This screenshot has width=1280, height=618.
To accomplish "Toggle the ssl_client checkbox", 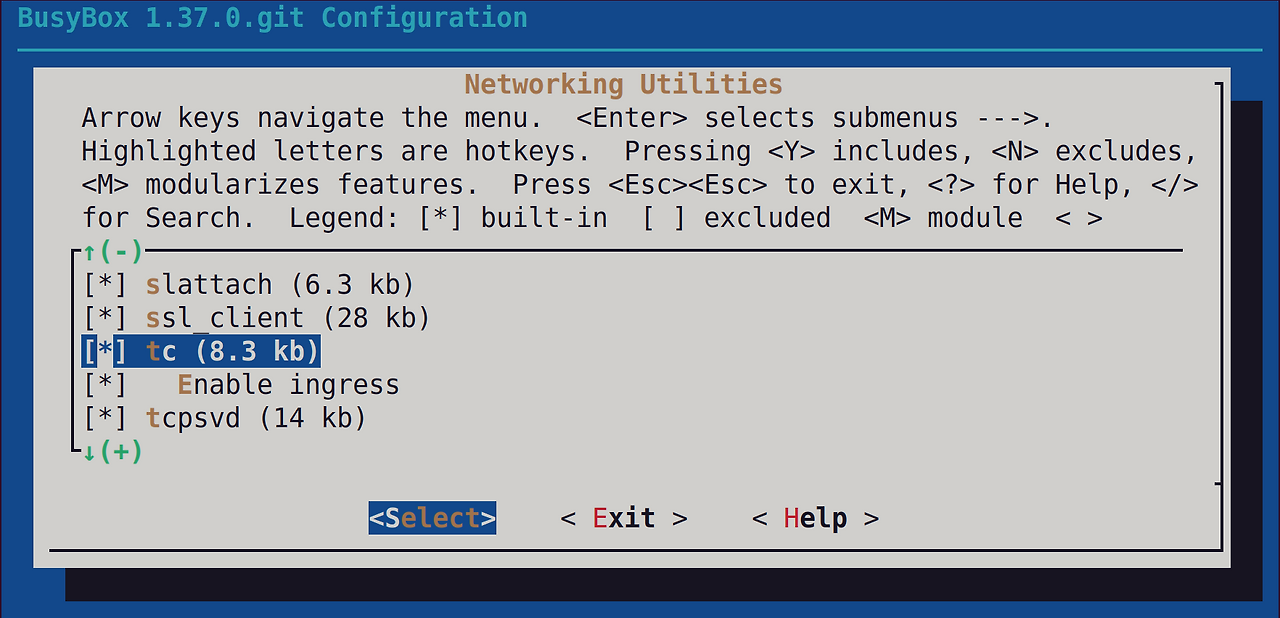I will click(104, 318).
